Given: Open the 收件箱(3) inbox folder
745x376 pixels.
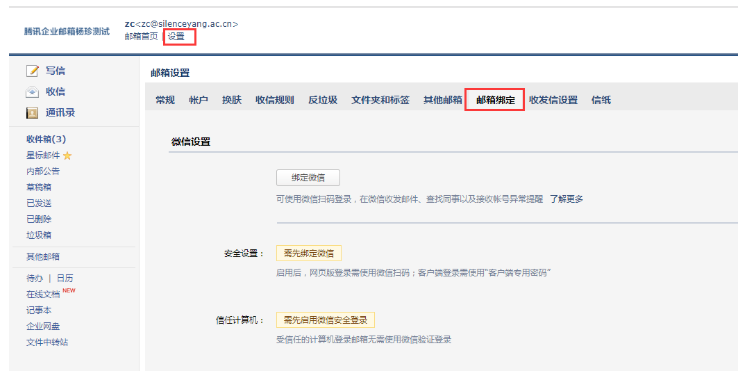Looking at the screenshot, I should click(x=46, y=139).
